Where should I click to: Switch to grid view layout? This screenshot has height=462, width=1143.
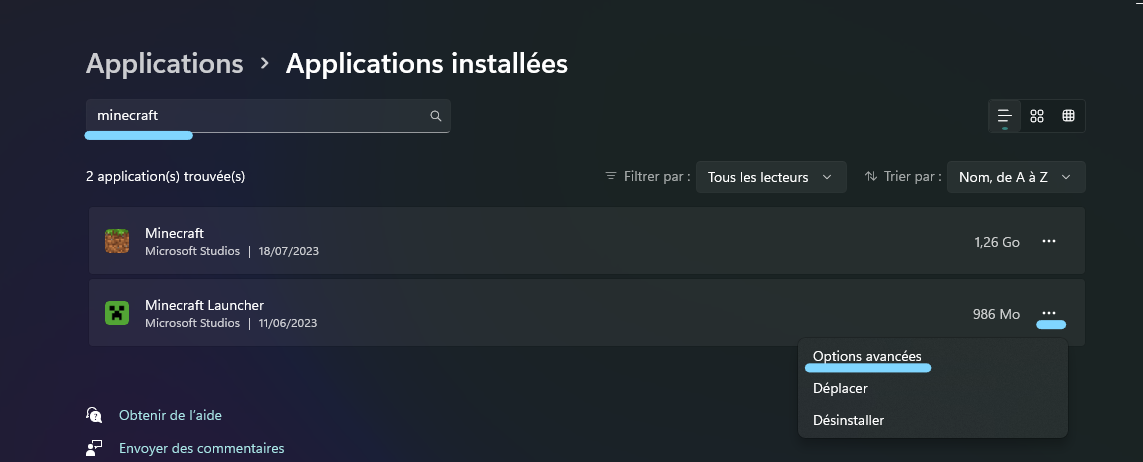[1037, 116]
